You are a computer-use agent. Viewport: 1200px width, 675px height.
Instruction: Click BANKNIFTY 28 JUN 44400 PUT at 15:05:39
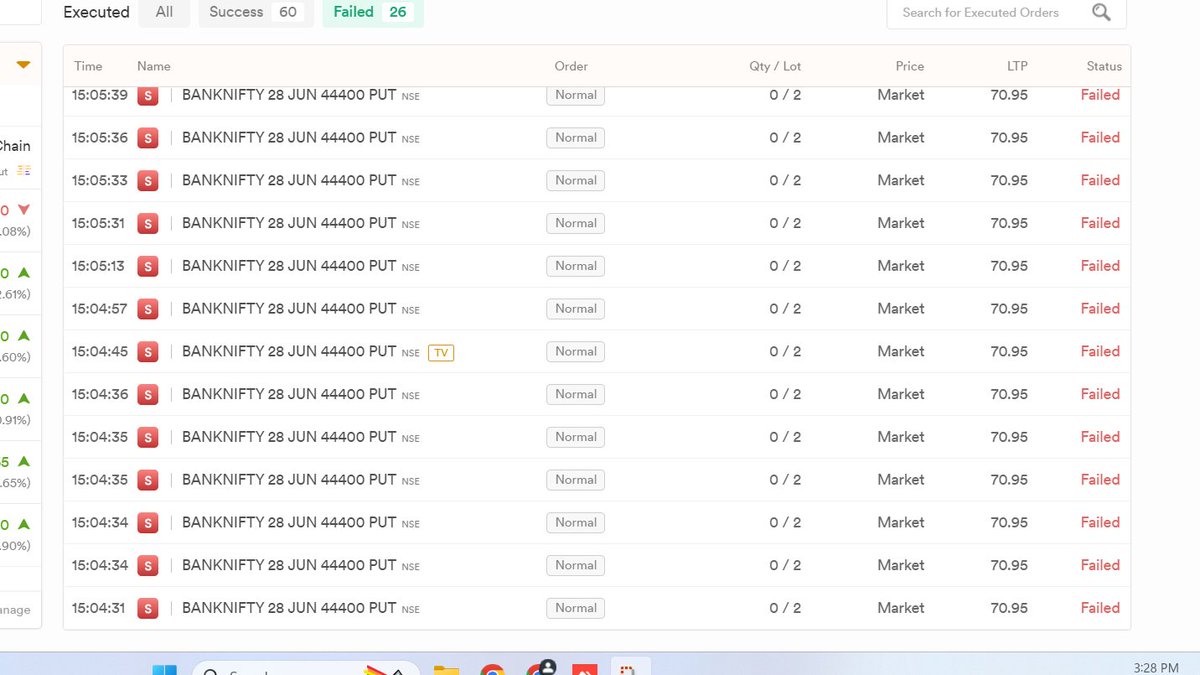[289, 95]
